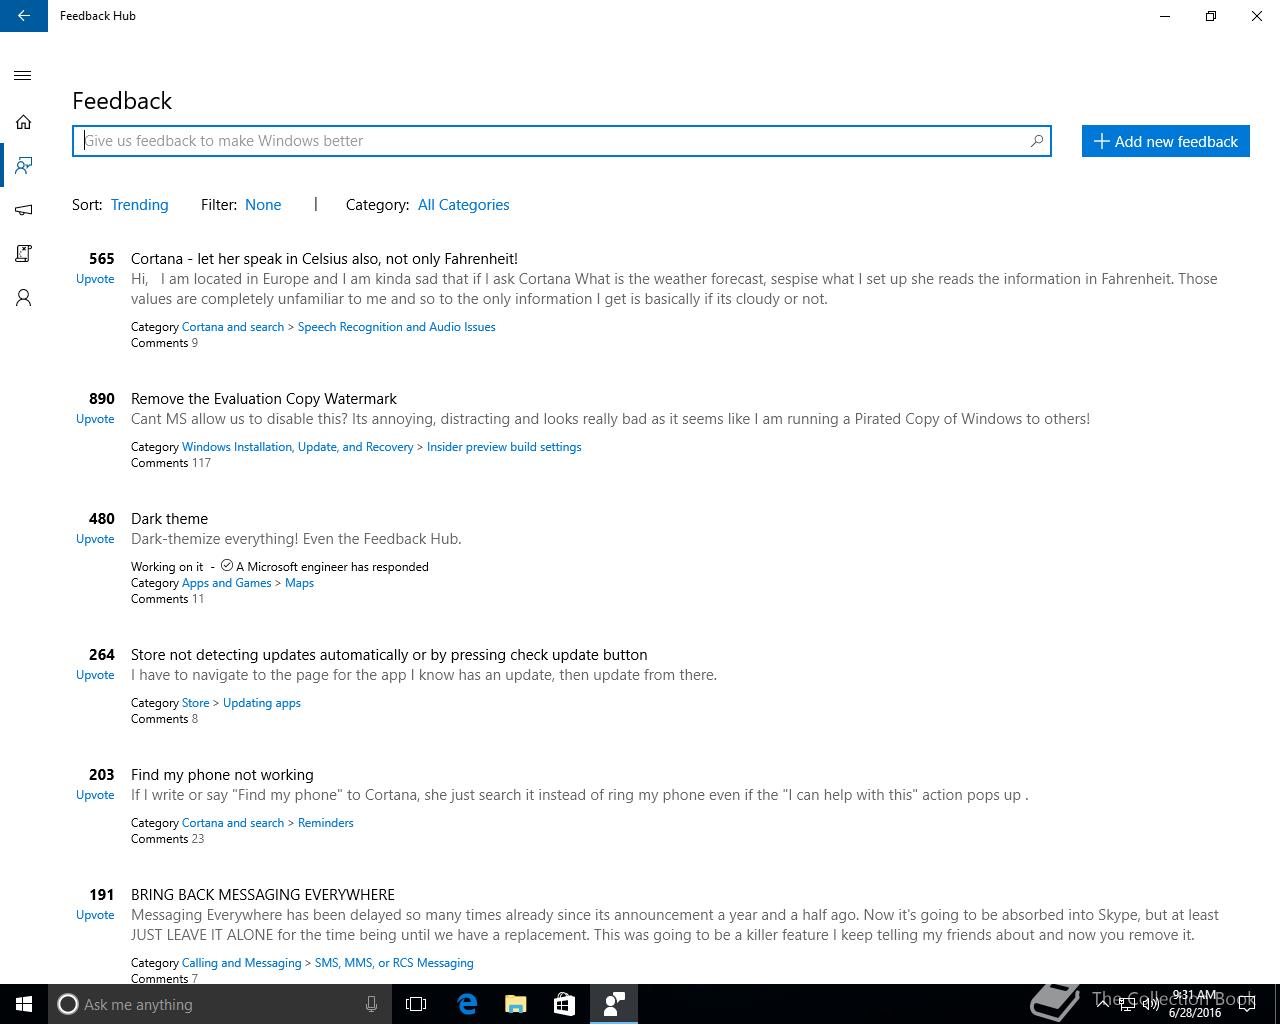Open the Quests sidebar icon
1280x1024 pixels.
[x=23, y=253]
